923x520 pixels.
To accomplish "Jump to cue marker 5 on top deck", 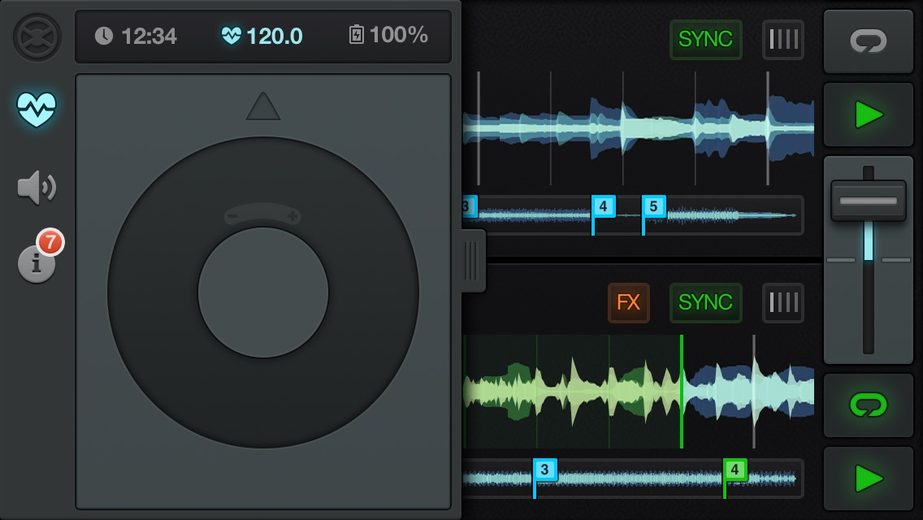I will point(653,207).
